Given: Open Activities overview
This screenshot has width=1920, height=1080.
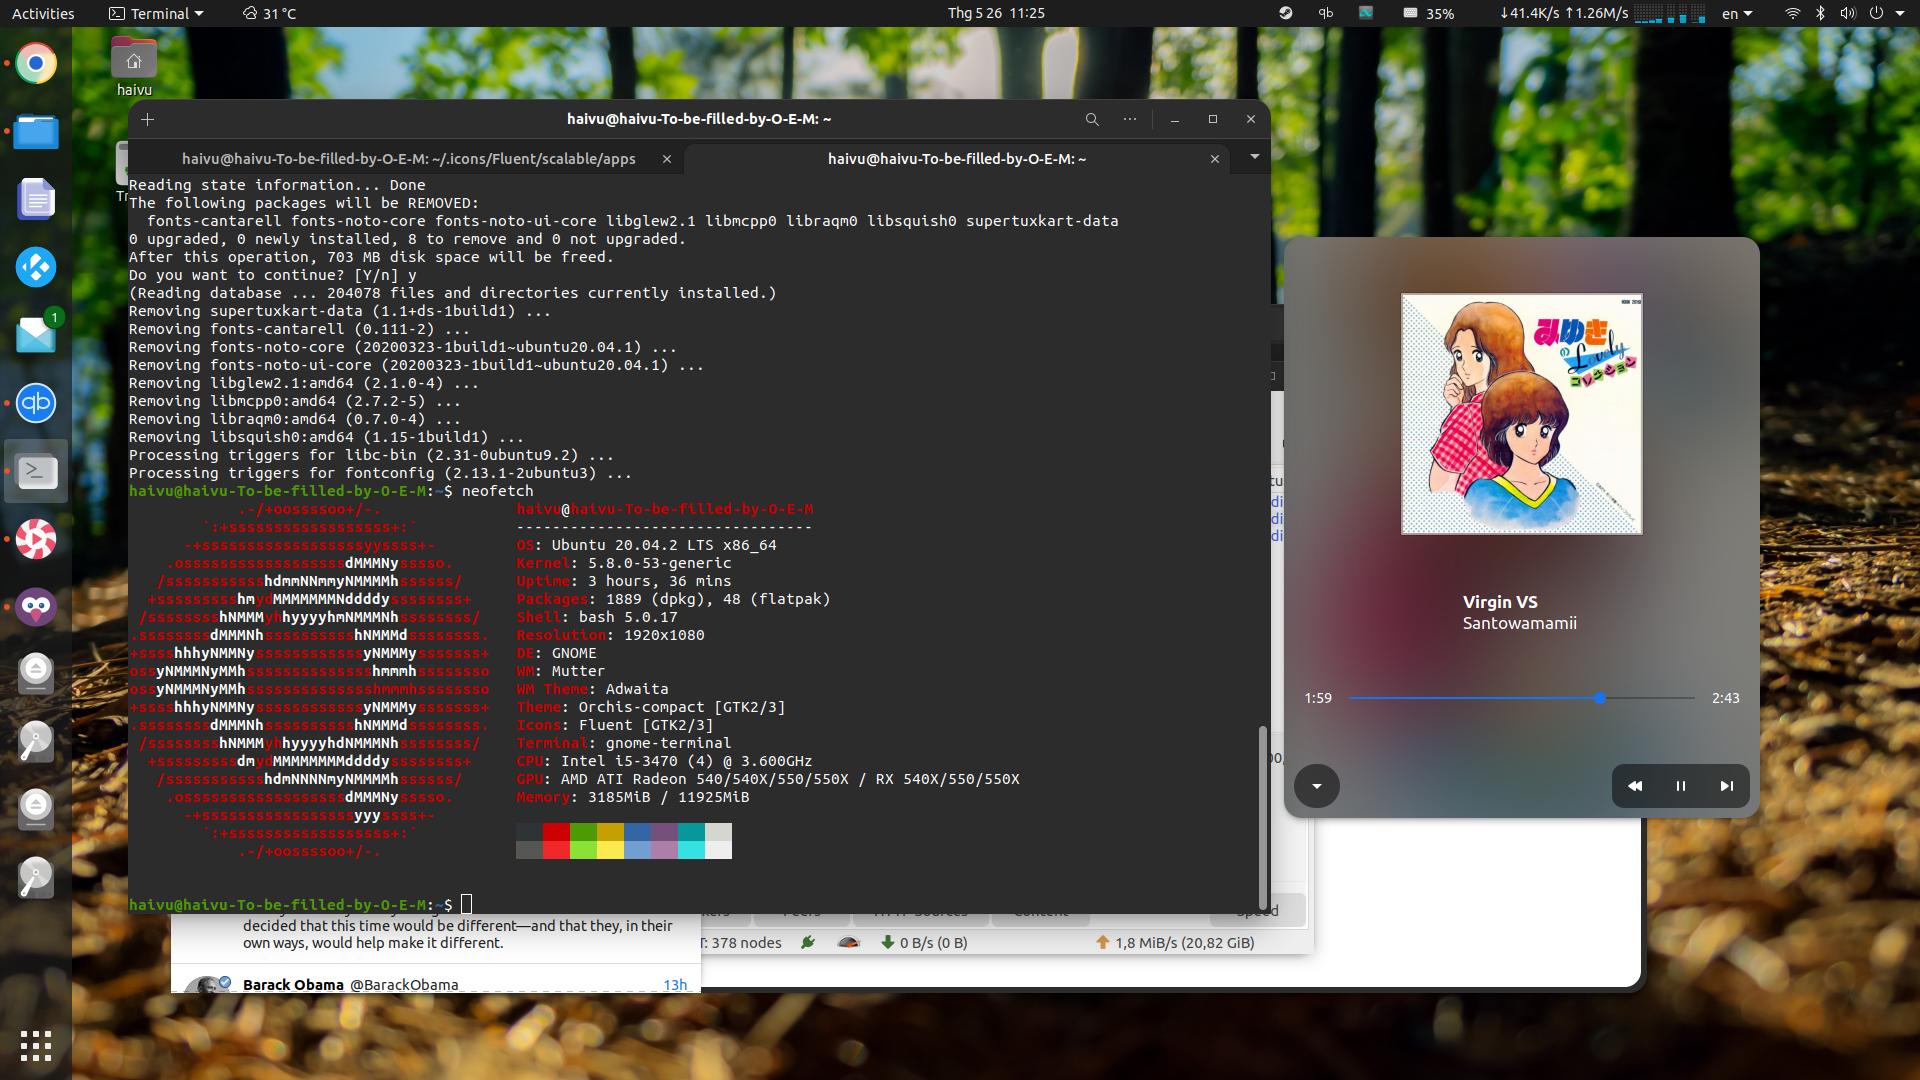Looking at the screenshot, I should [43, 13].
